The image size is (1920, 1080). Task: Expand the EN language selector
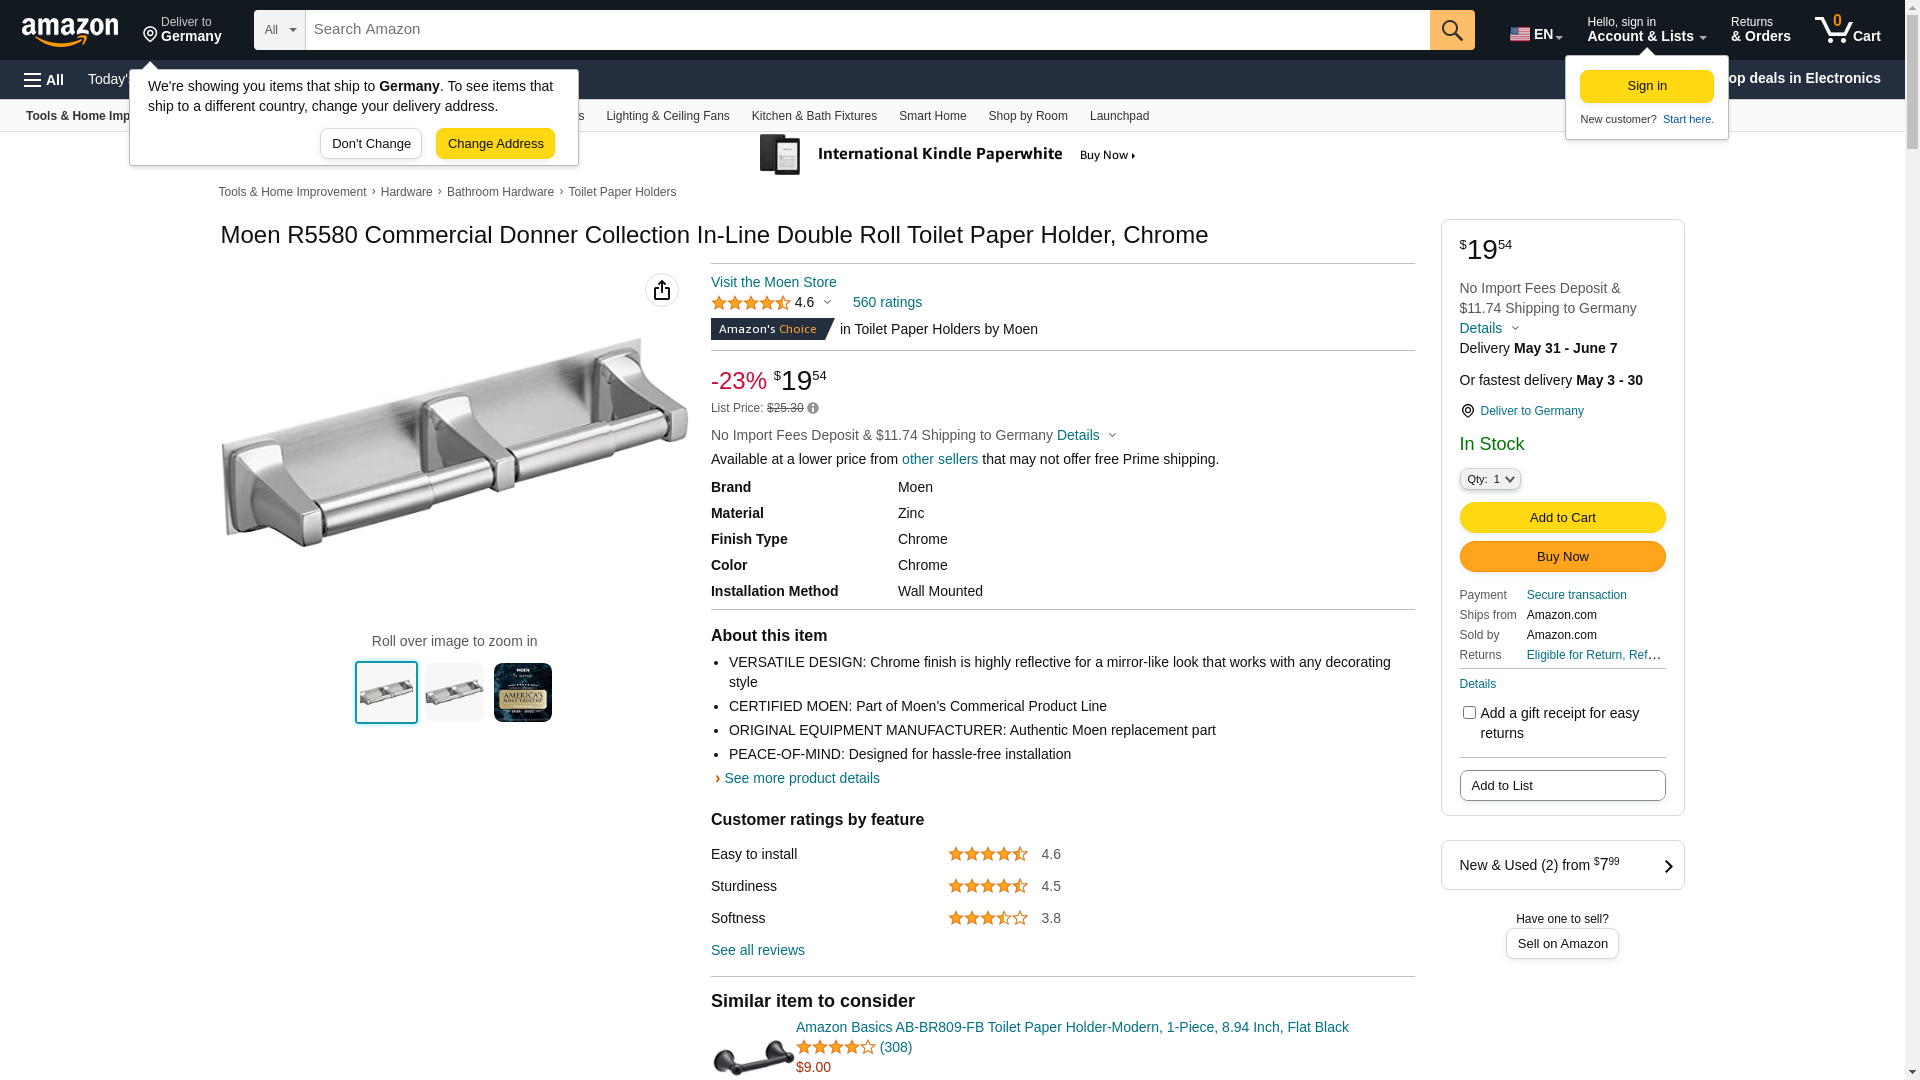coord(1536,34)
